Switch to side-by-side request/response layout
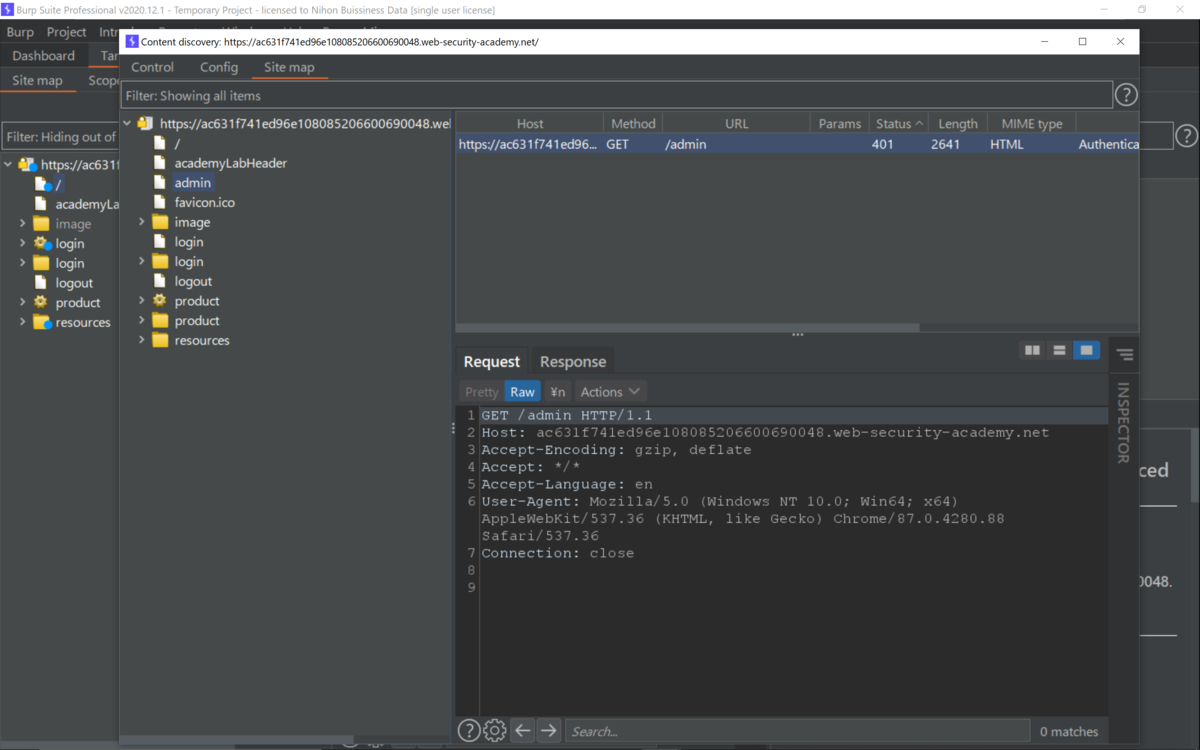This screenshot has width=1200, height=750. pyautogui.click(x=1032, y=350)
